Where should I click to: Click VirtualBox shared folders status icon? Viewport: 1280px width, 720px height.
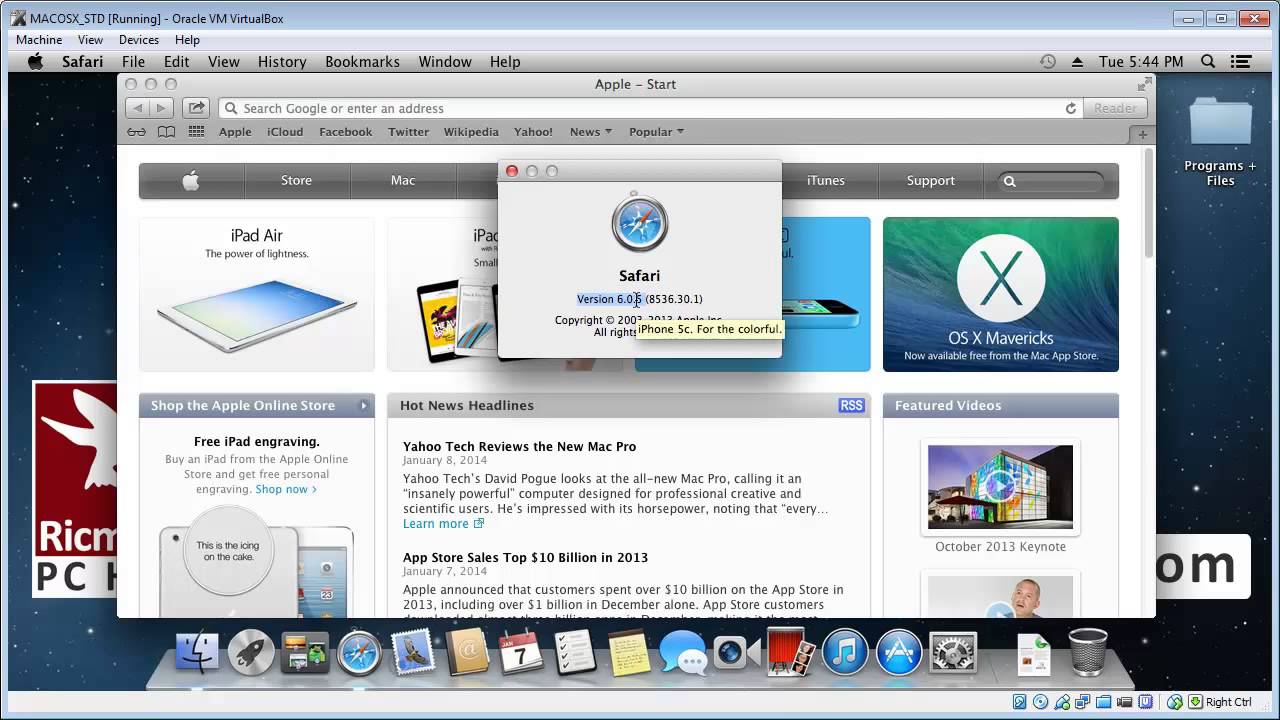(x=1103, y=702)
